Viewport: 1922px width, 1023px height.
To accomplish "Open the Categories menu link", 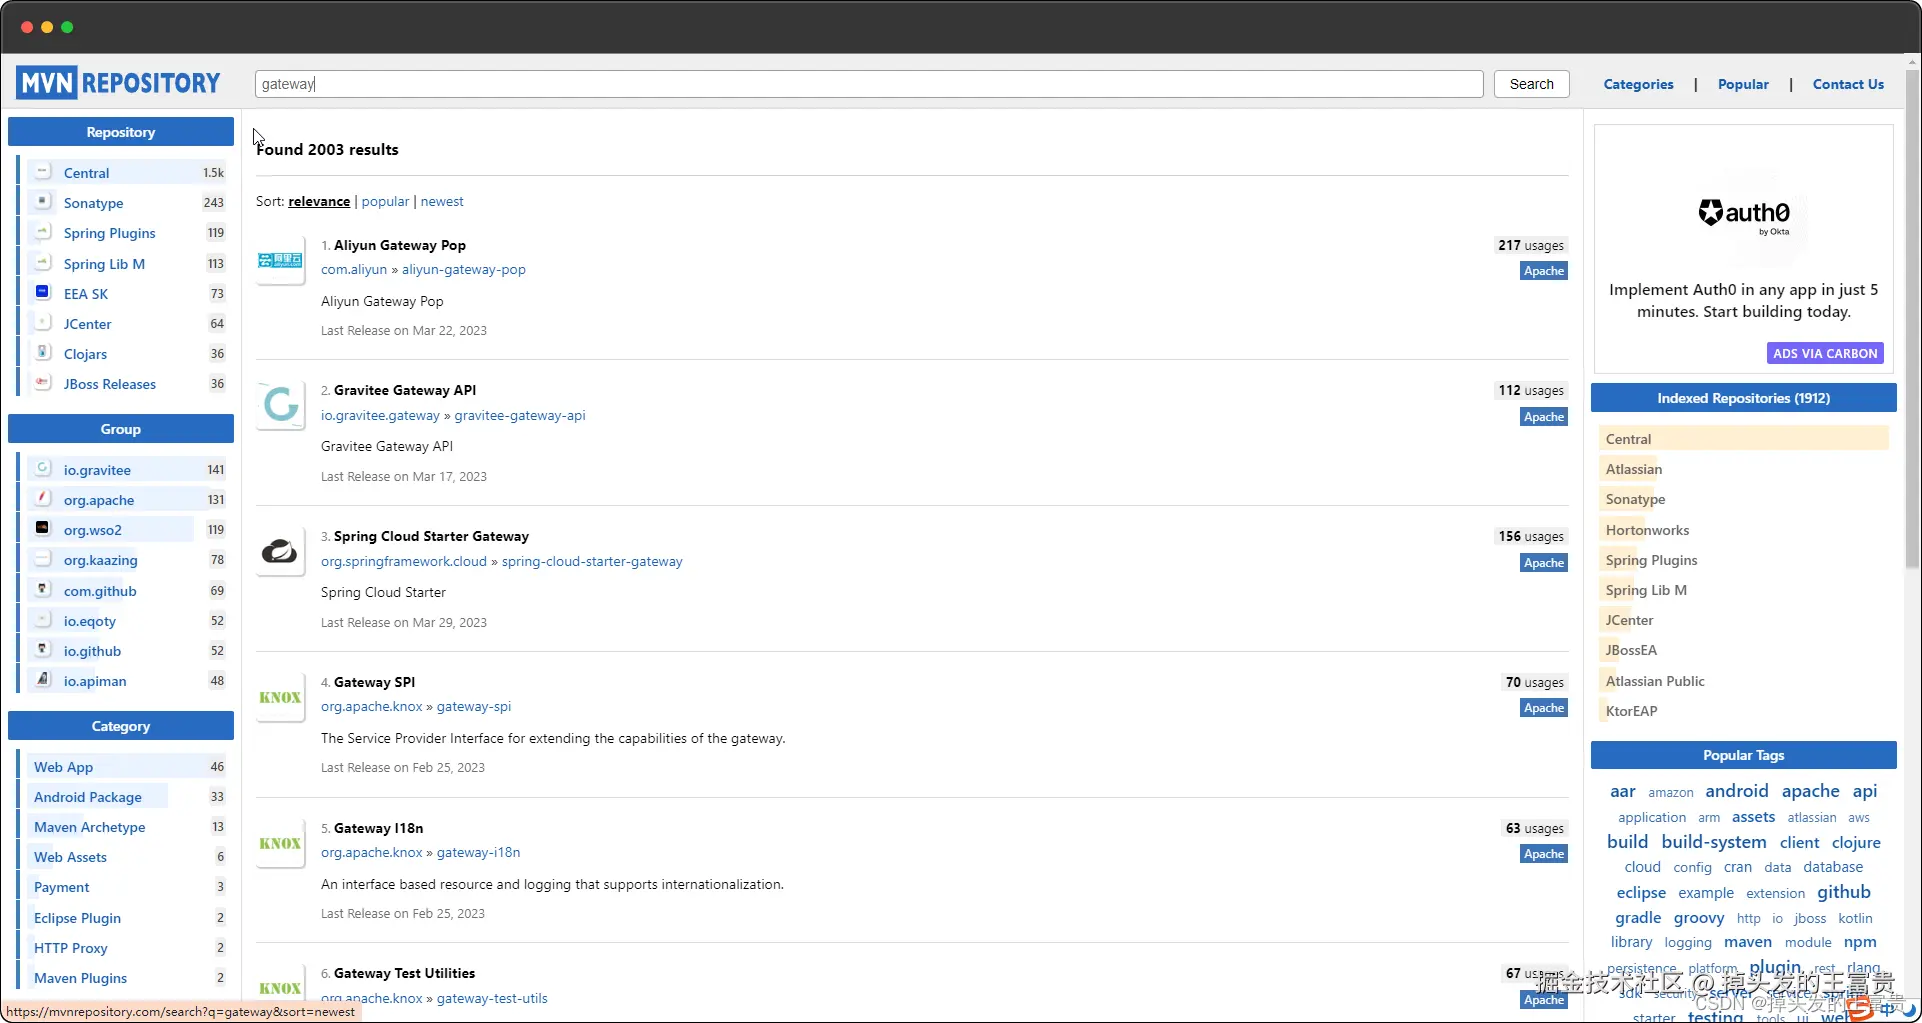I will pos(1638,84).
